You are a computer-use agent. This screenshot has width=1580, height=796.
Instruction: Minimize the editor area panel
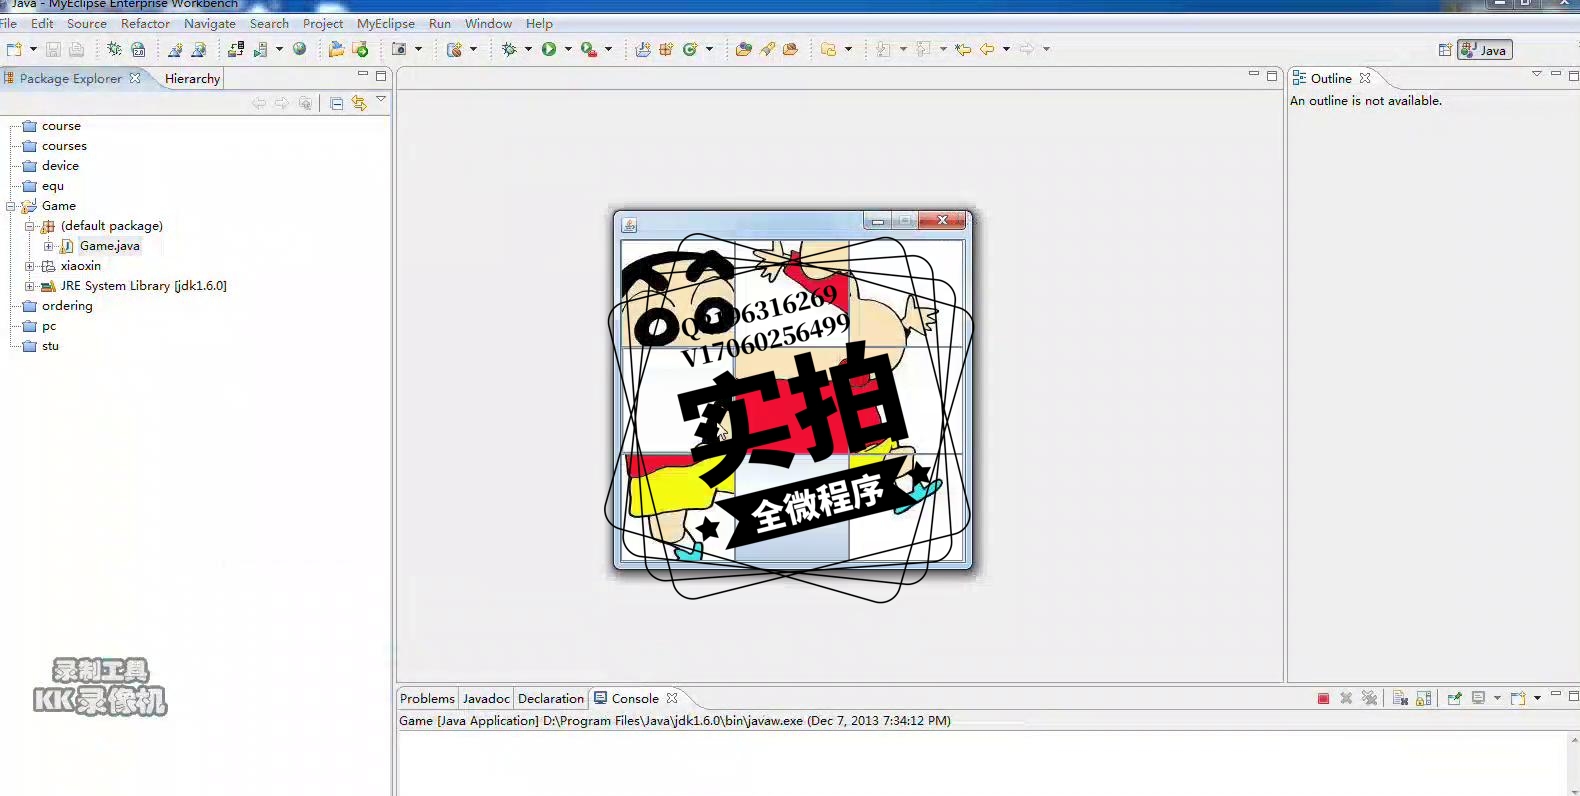(x=1254, y=74)
